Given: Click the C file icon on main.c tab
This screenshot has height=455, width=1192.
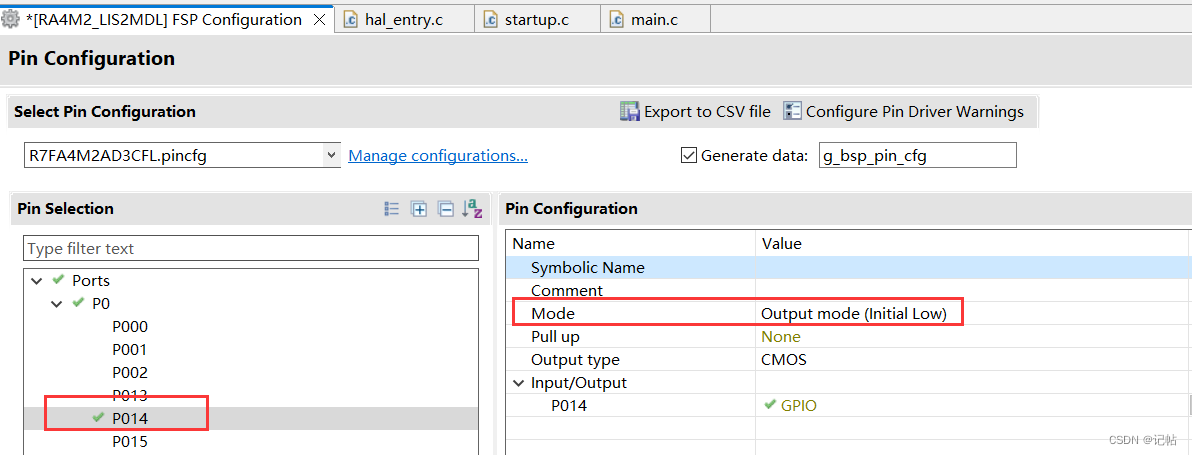Looking at the screenshot, I should (x=617, y=20).
